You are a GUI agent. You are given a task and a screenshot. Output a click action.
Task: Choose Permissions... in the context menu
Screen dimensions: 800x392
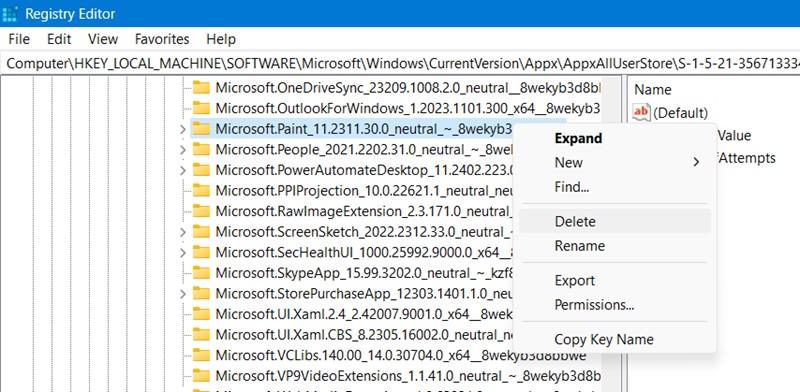pos(614,305)
